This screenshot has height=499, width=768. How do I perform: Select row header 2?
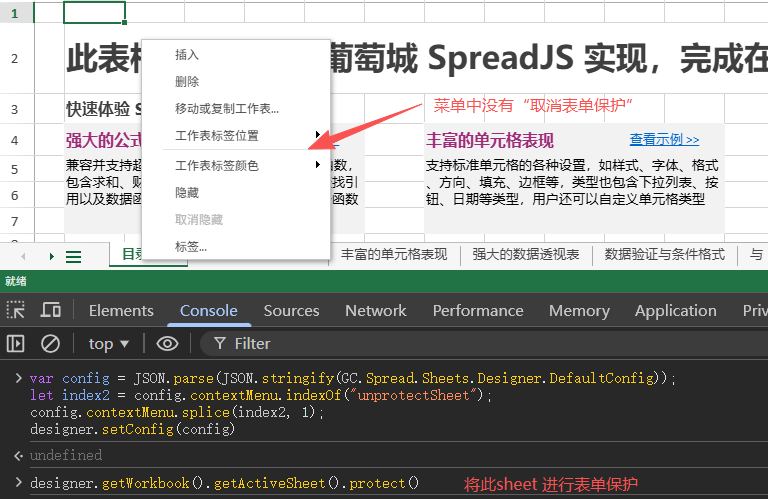coord(15,58)
